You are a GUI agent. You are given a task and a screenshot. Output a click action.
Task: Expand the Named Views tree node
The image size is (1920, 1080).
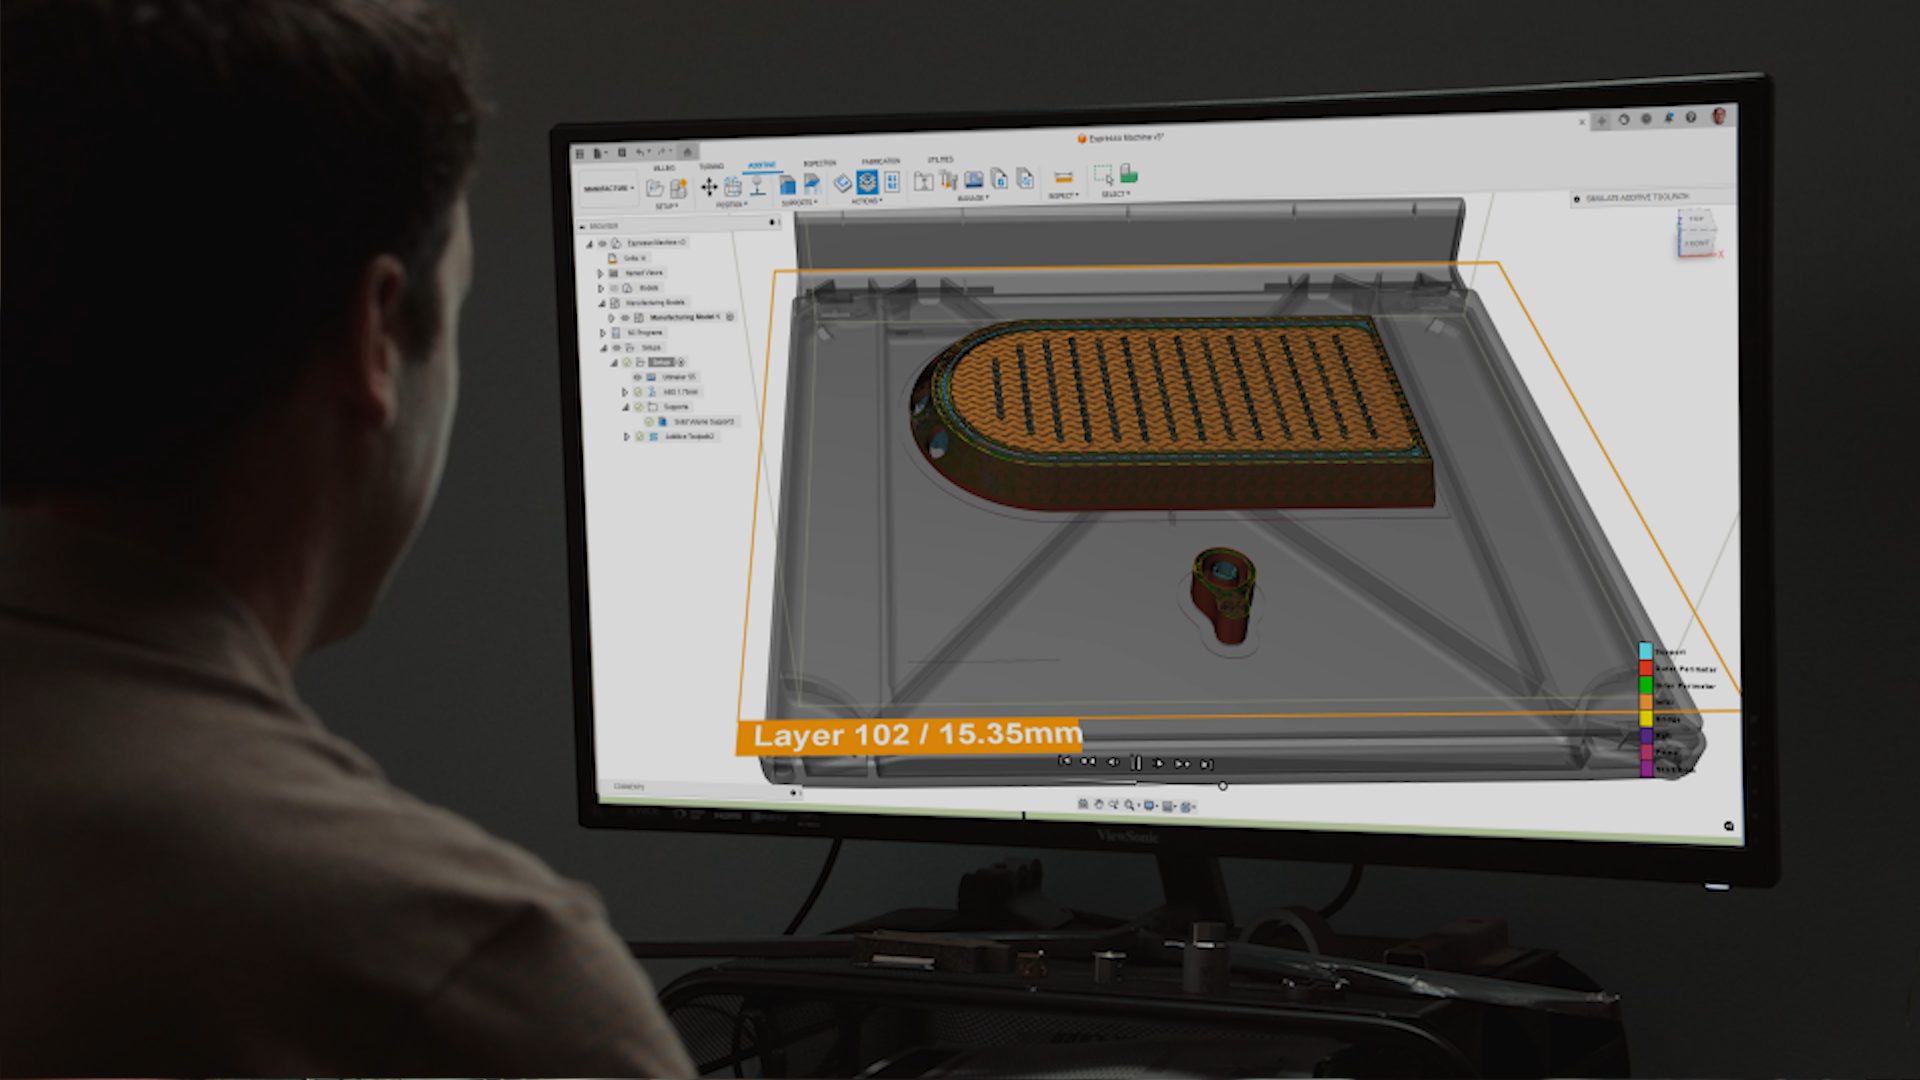[601, 272]
